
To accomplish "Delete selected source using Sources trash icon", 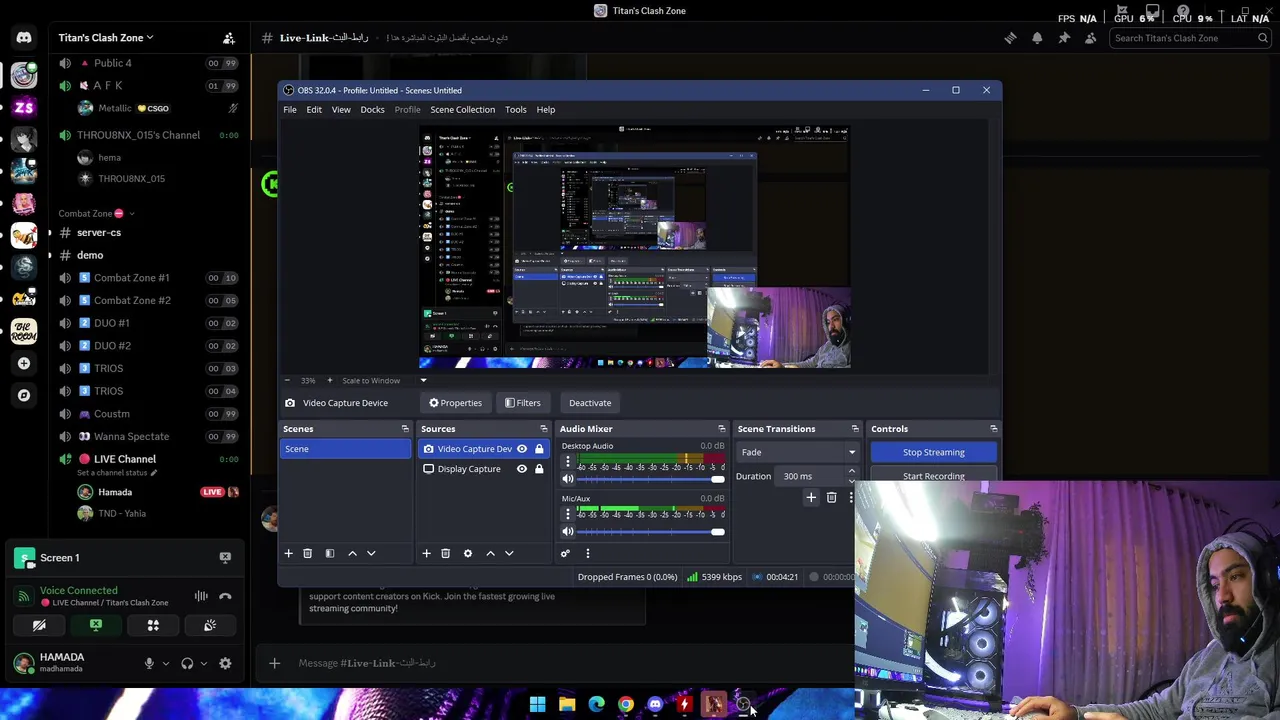I will click(x=445, y=553).
